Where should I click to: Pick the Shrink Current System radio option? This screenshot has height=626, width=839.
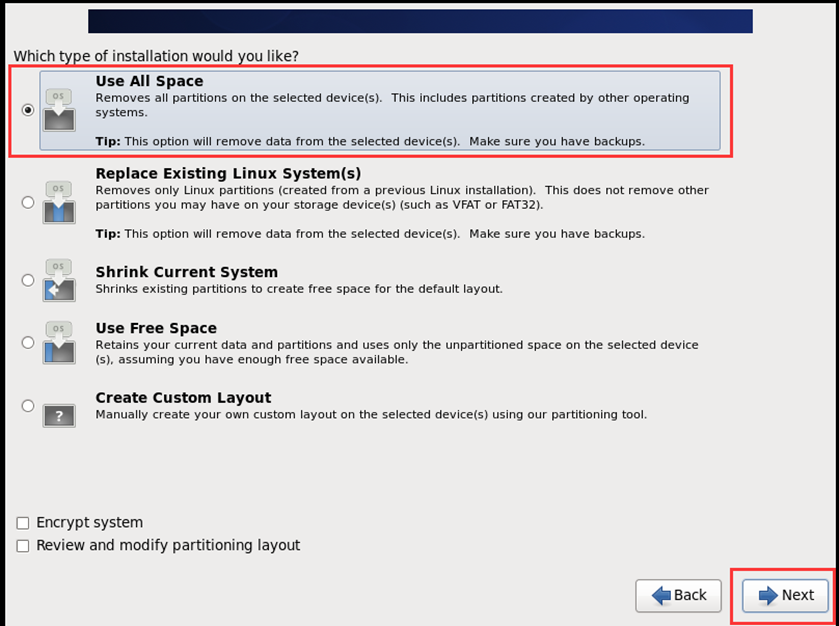pyautogui.click(x=28, y=280)
